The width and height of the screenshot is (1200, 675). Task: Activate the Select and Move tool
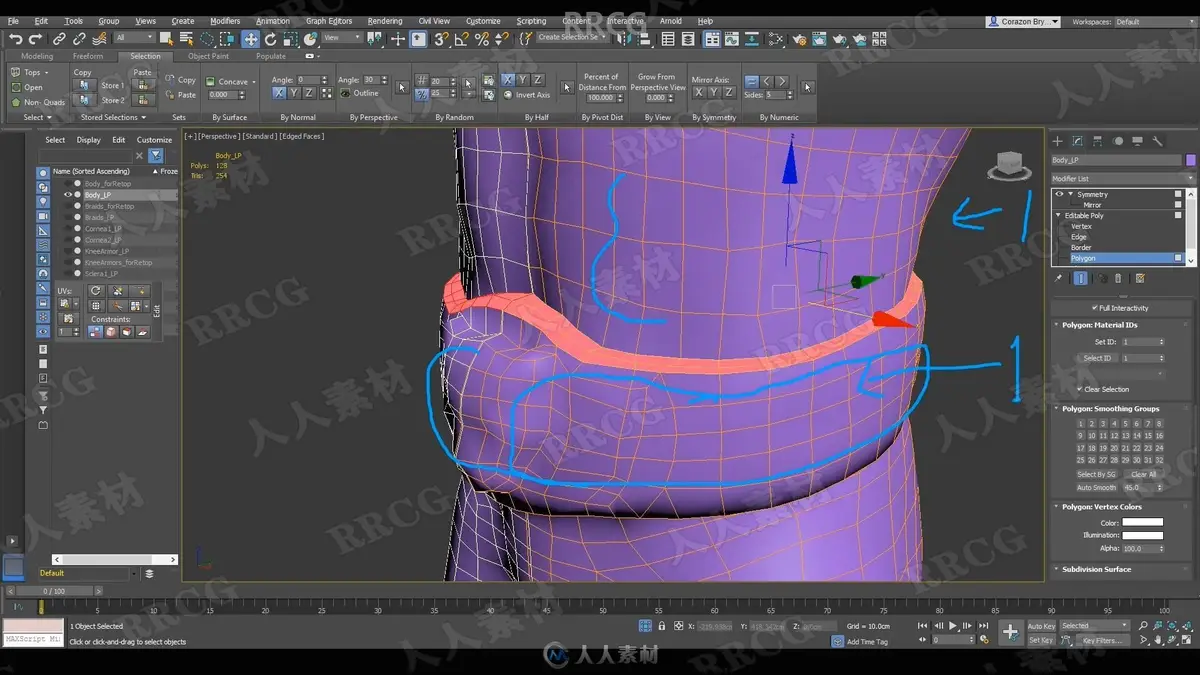click(250, 38)
